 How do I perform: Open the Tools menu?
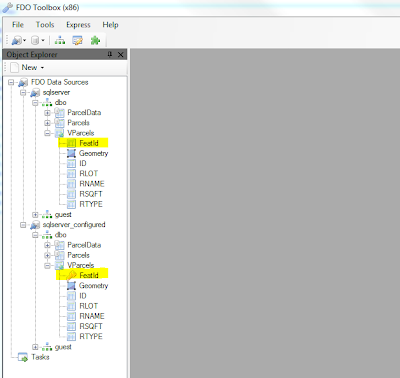tap(45, 25)
